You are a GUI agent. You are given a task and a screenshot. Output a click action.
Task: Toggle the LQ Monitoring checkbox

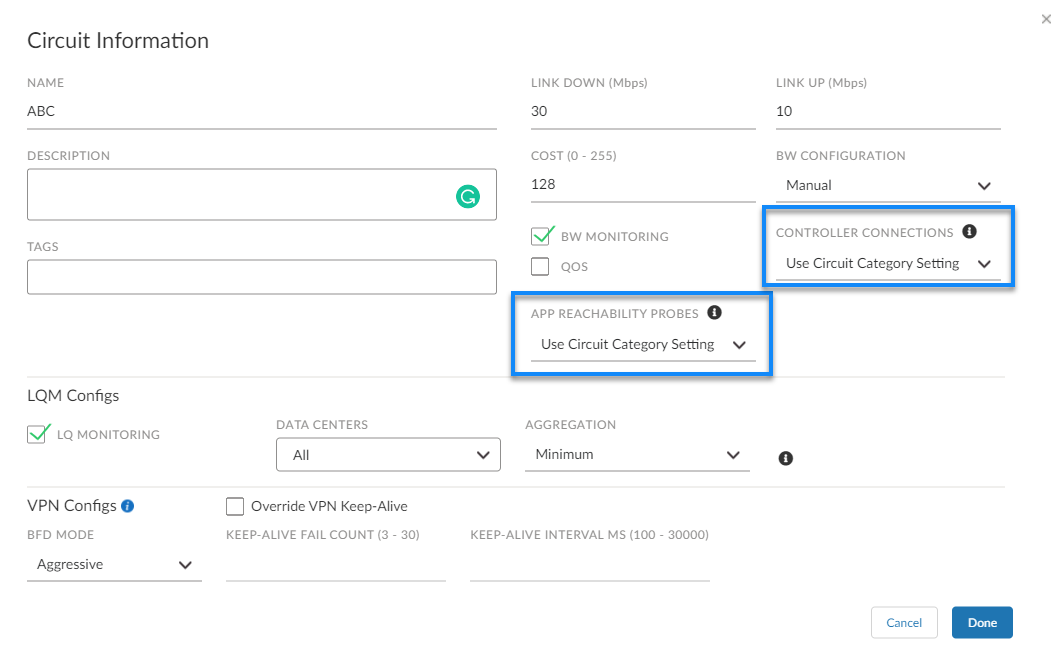click(x=37, y=434)
